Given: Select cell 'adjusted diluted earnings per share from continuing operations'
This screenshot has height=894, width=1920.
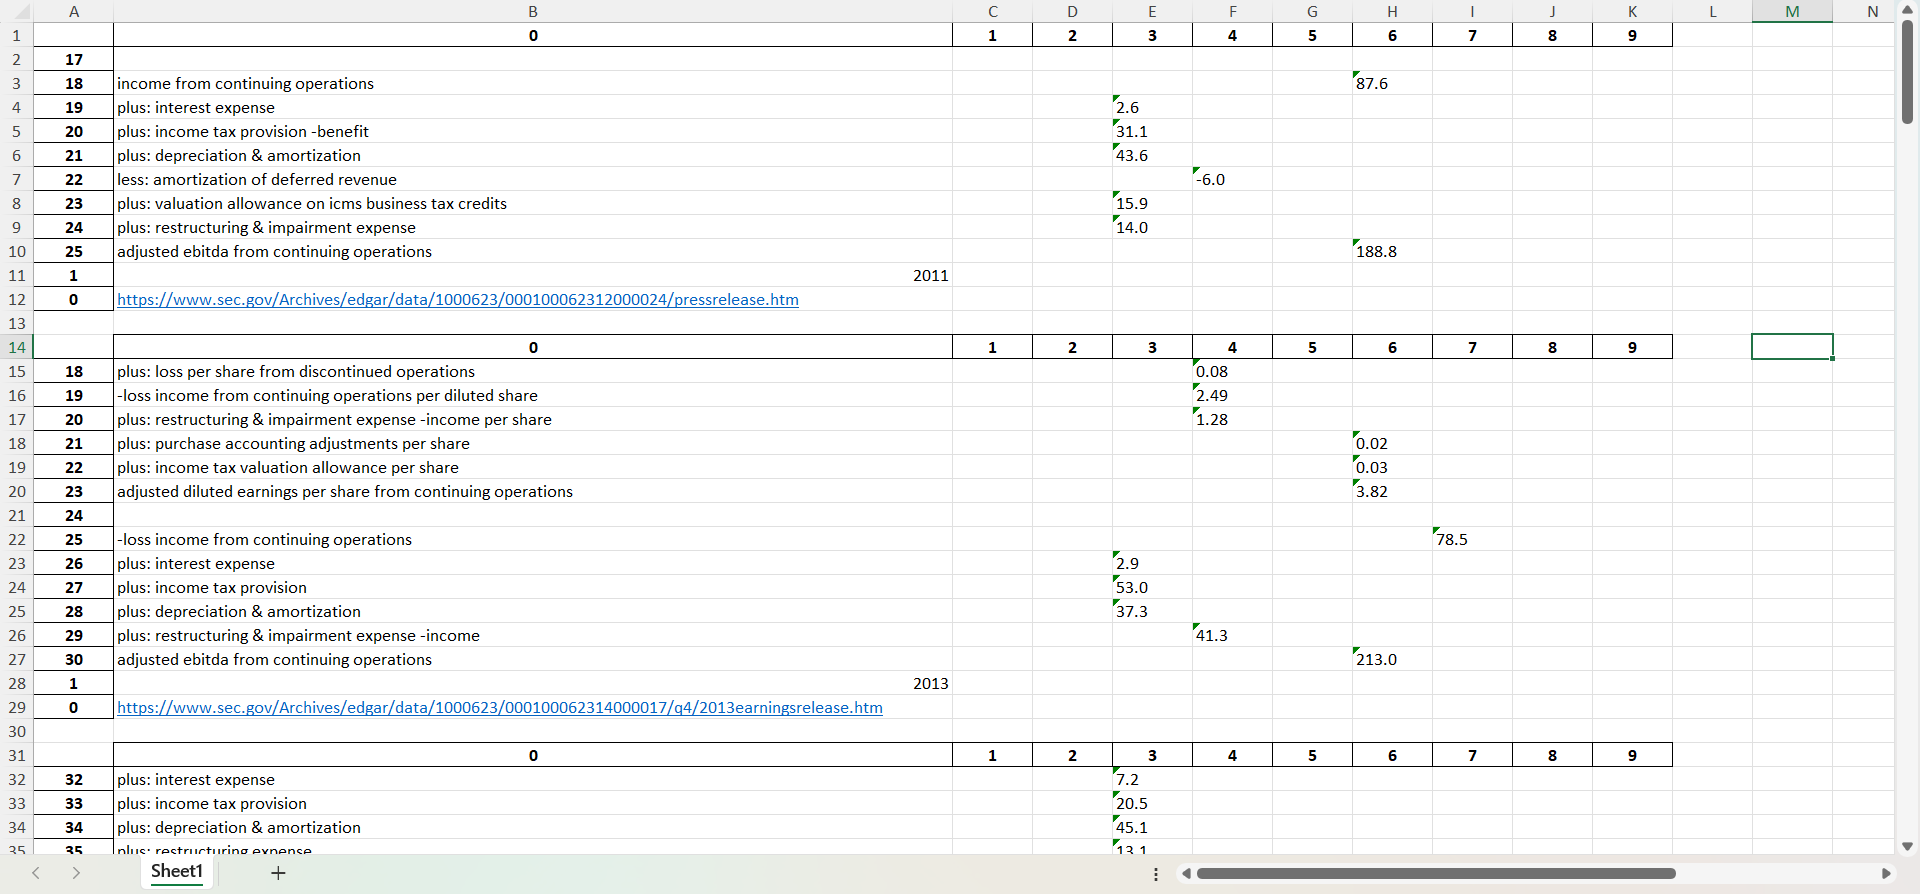Looking at the screenshot, I should [x=533, y=491].
